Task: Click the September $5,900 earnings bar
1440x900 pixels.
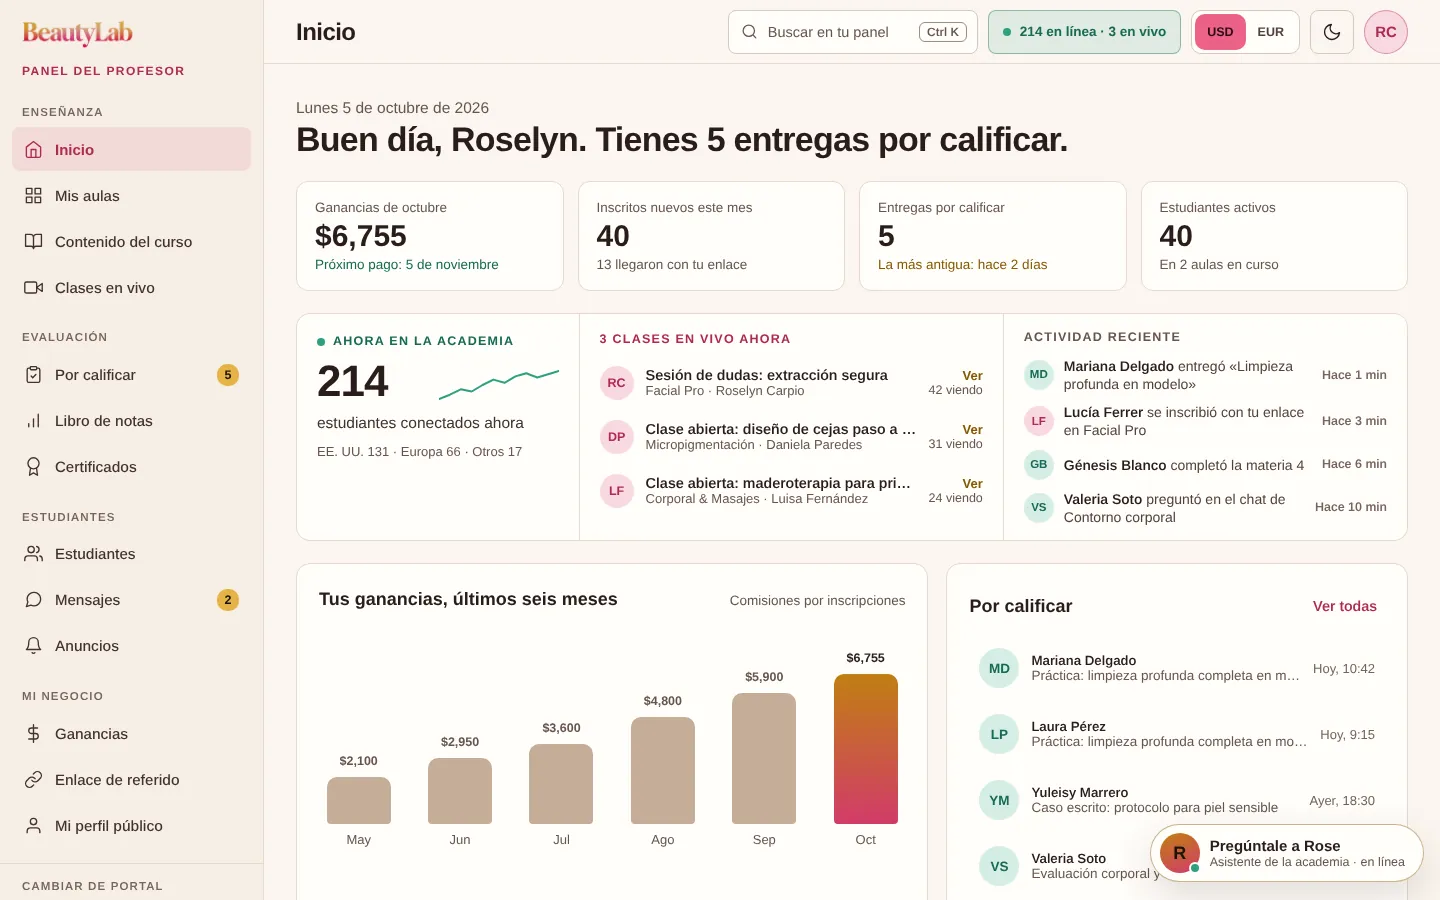Action: [764, 758]
